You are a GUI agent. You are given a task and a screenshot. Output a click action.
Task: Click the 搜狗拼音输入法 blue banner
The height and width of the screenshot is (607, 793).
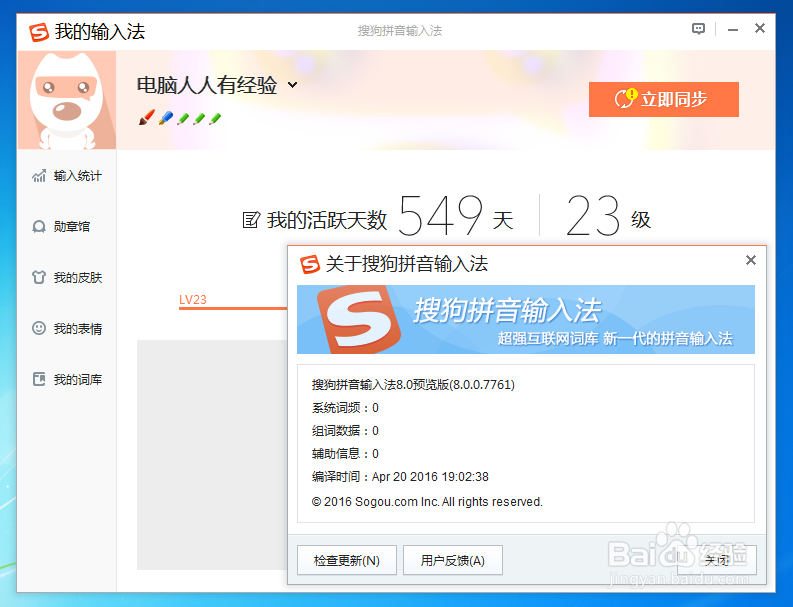click(x=525, y=319)
